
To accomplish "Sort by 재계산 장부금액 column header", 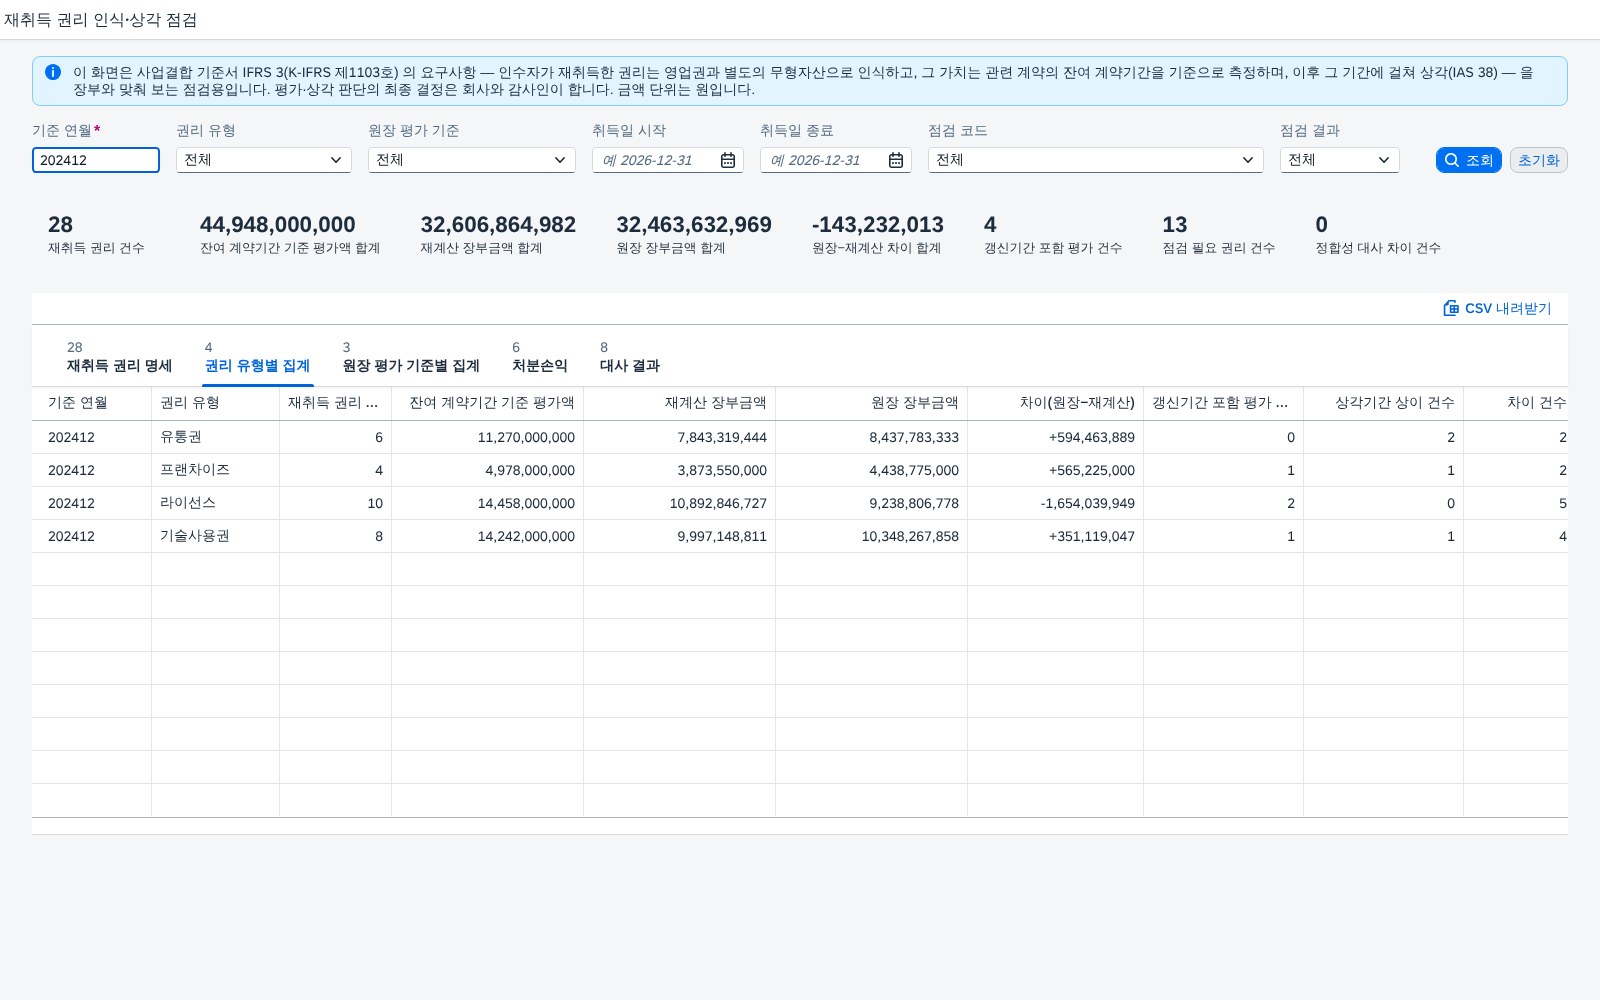I will pyautogui.click(x=680, y=403).
